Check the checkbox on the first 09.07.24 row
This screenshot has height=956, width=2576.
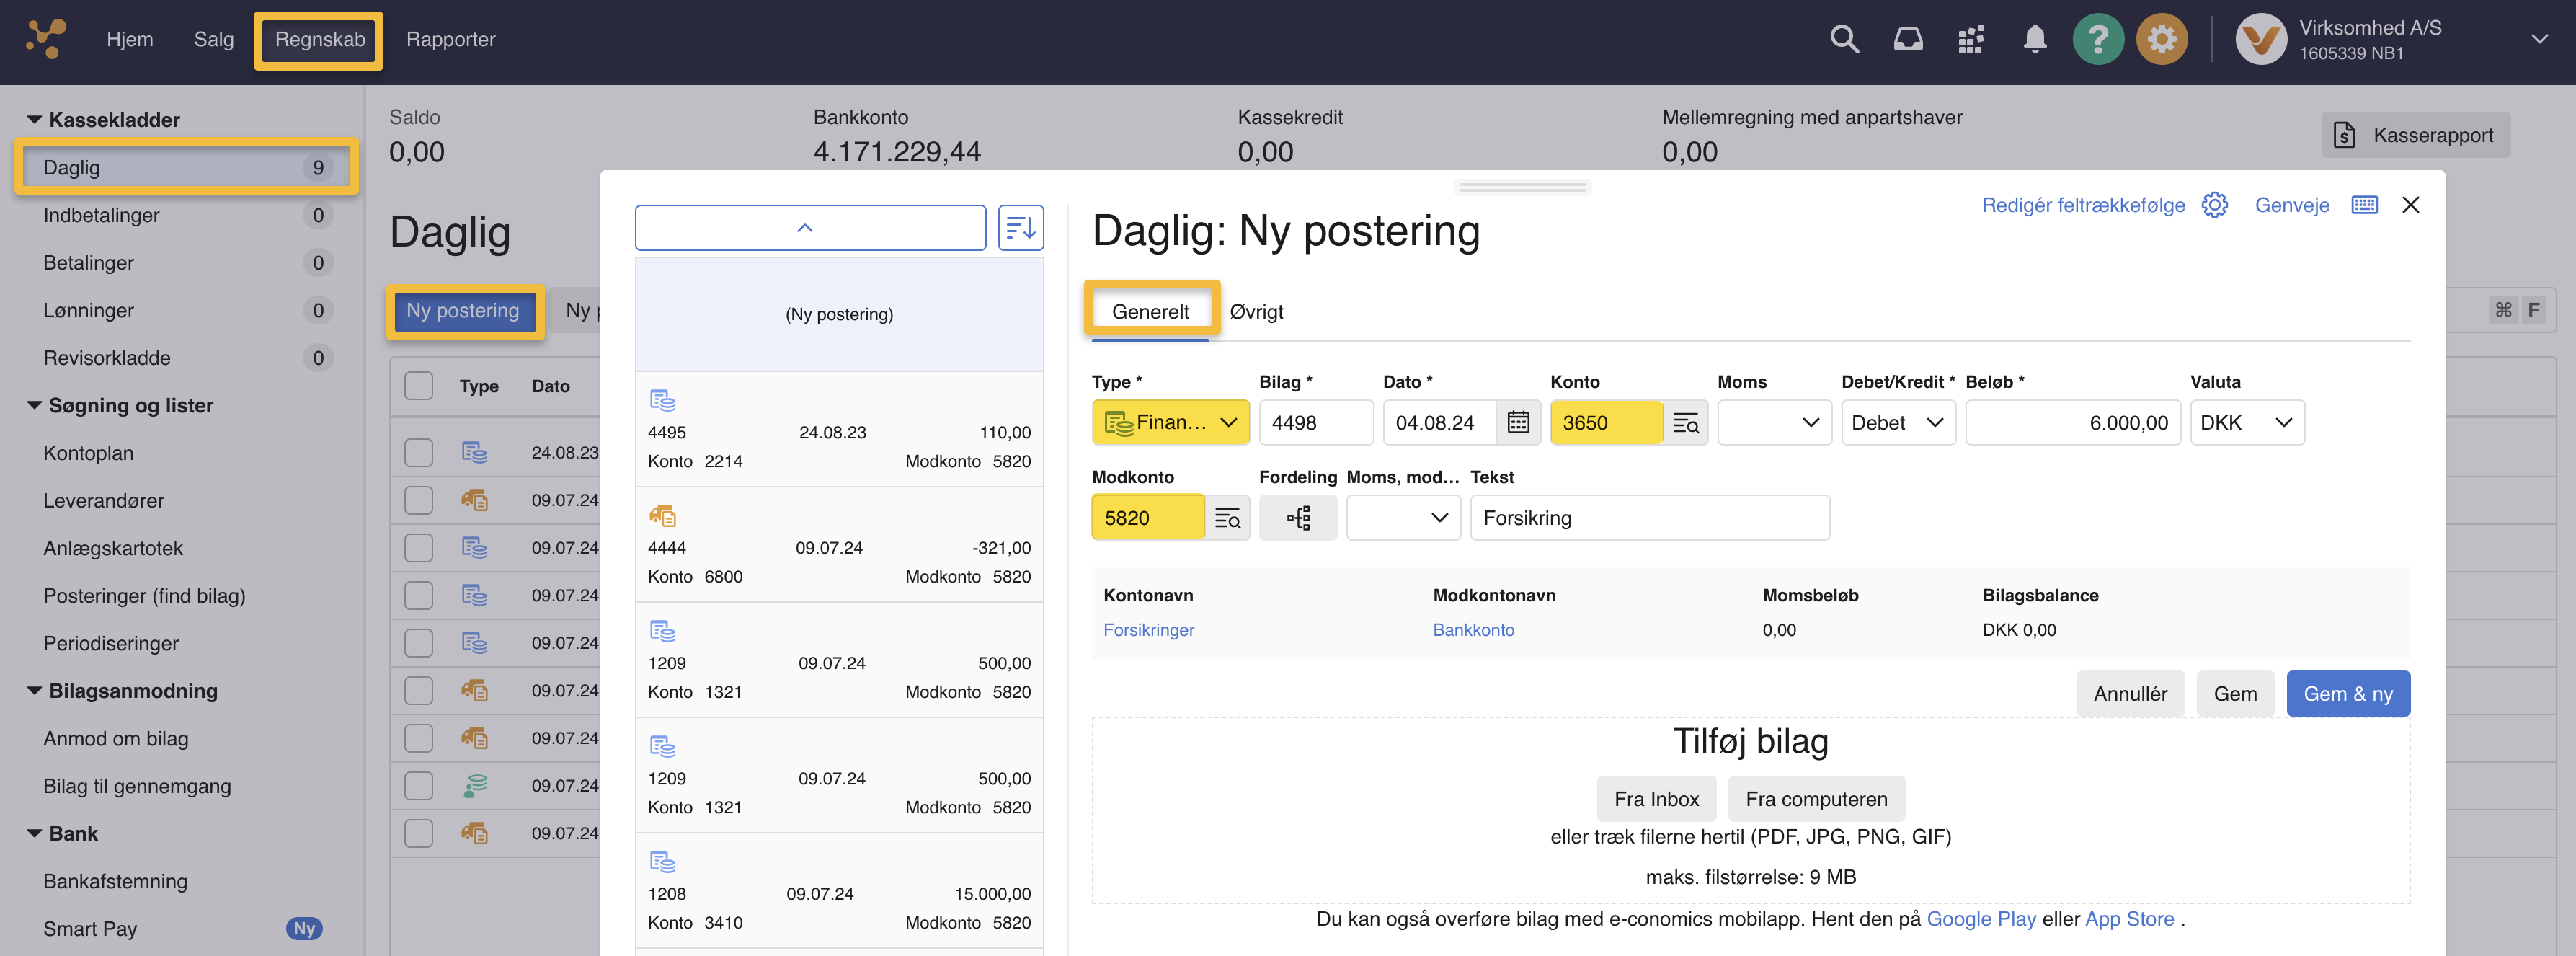pos(418,500)
